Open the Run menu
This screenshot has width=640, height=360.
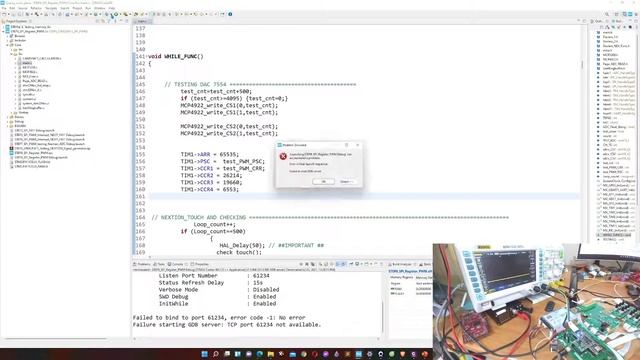coord(88,8)
